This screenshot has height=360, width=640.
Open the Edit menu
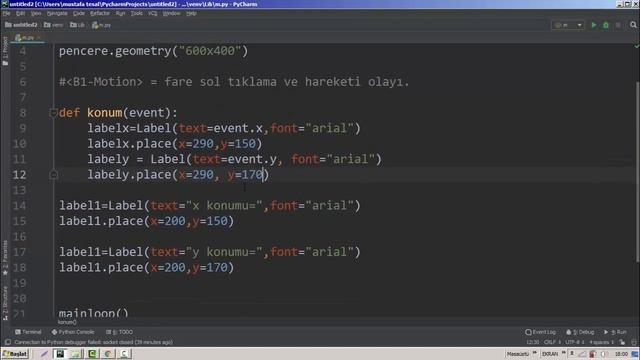[x=20, y=13]
